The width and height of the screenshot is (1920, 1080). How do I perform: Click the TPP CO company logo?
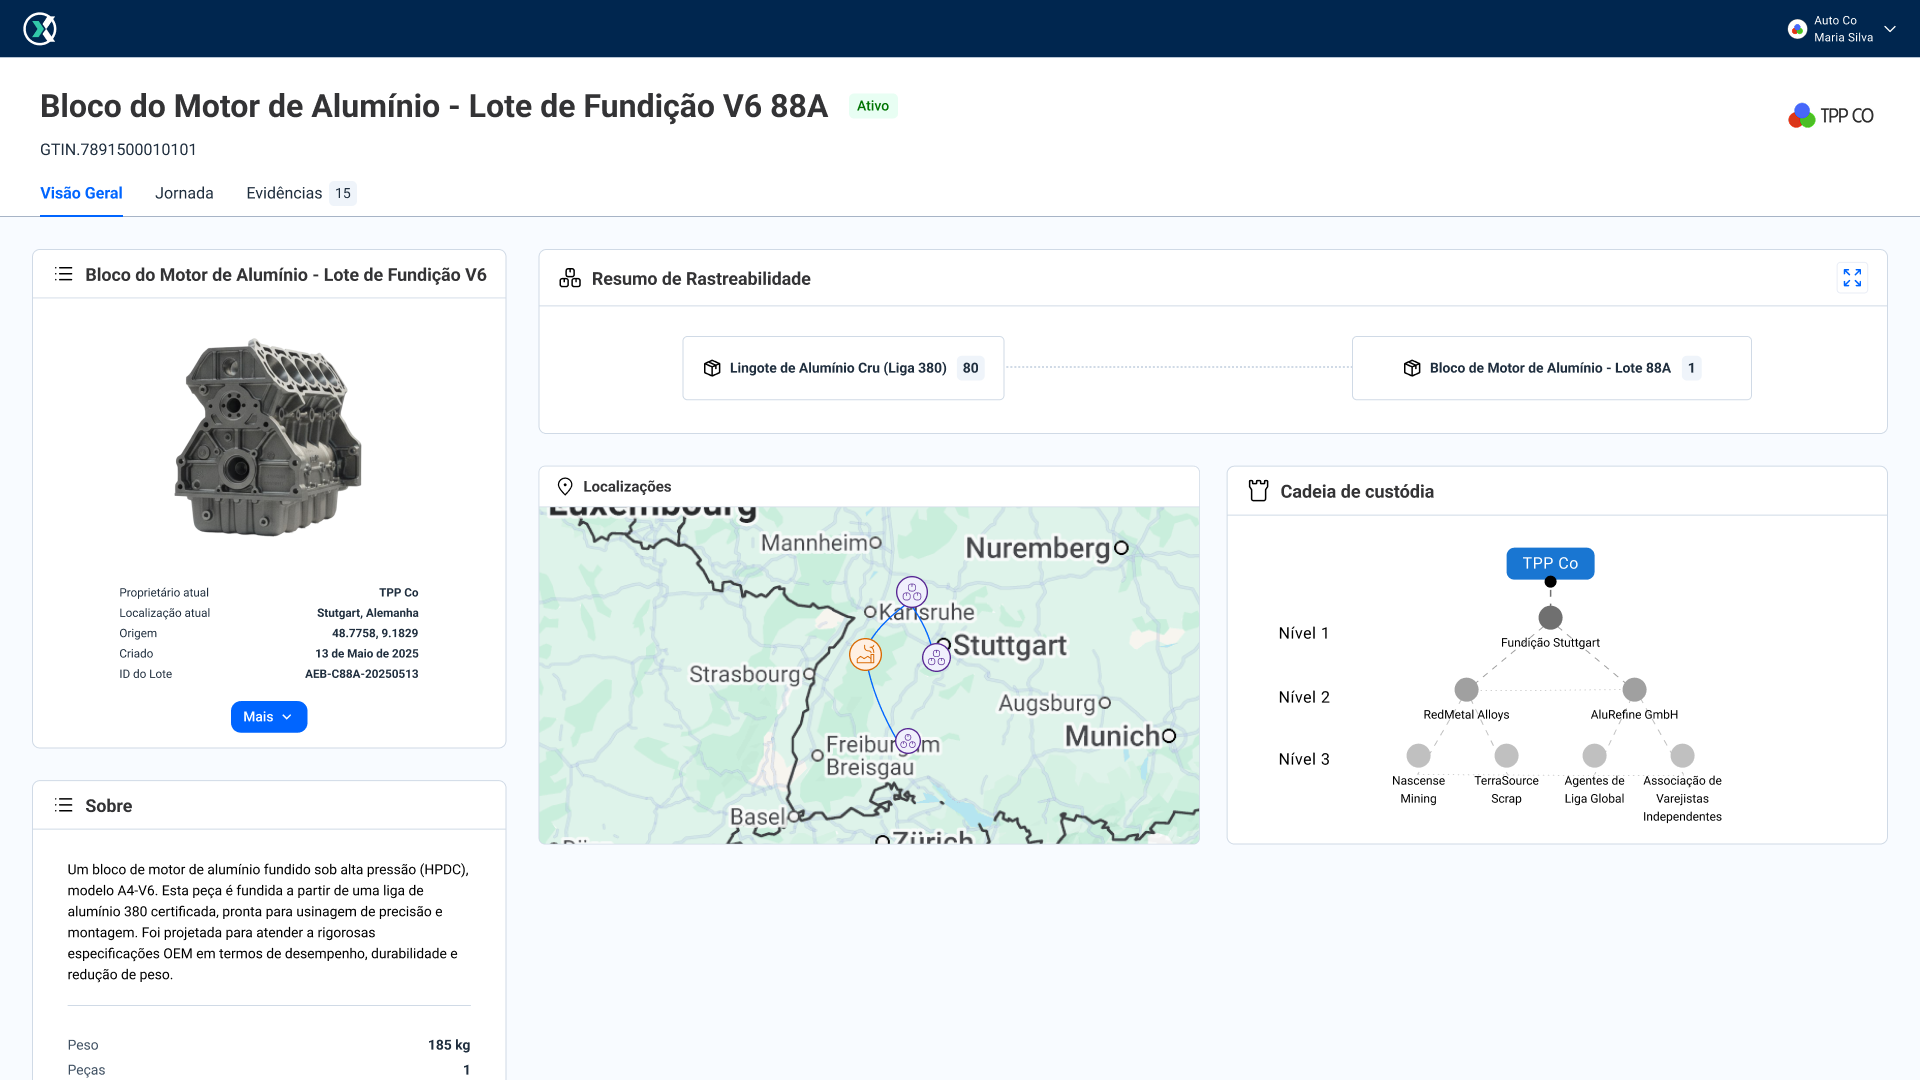coord(1830,116)
